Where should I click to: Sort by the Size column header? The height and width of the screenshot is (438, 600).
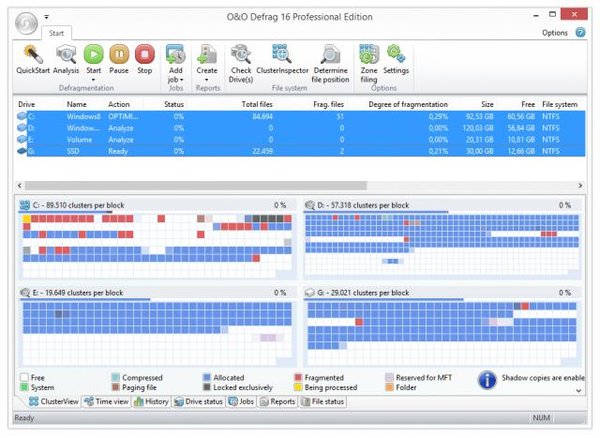point(487,104)
